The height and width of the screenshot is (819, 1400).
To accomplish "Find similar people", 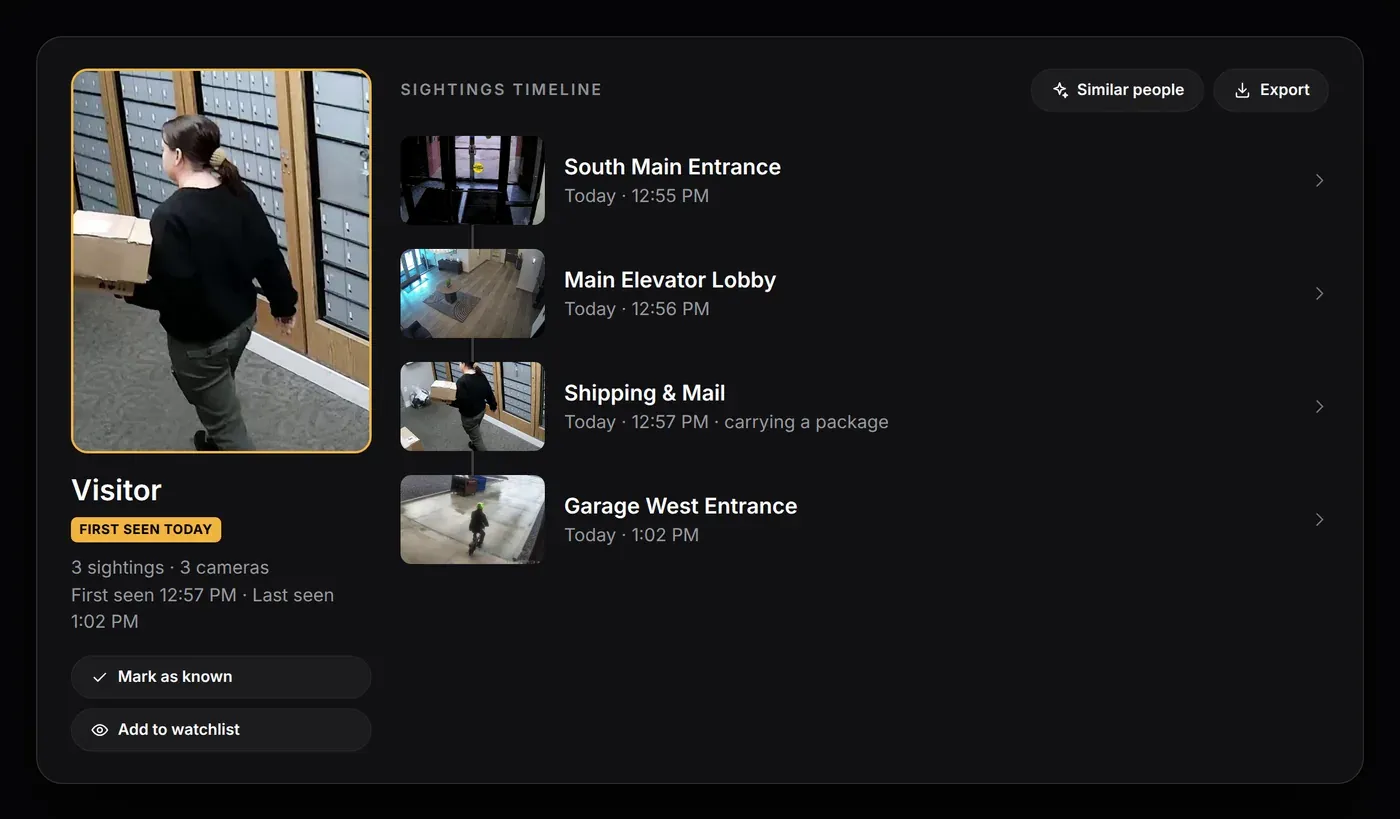I will tap(1117, 90).
